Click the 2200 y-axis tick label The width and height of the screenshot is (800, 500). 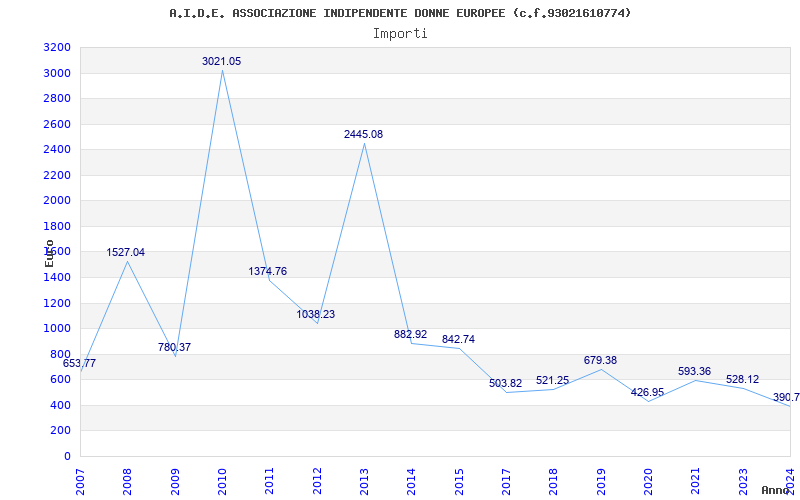pos(58,176)
